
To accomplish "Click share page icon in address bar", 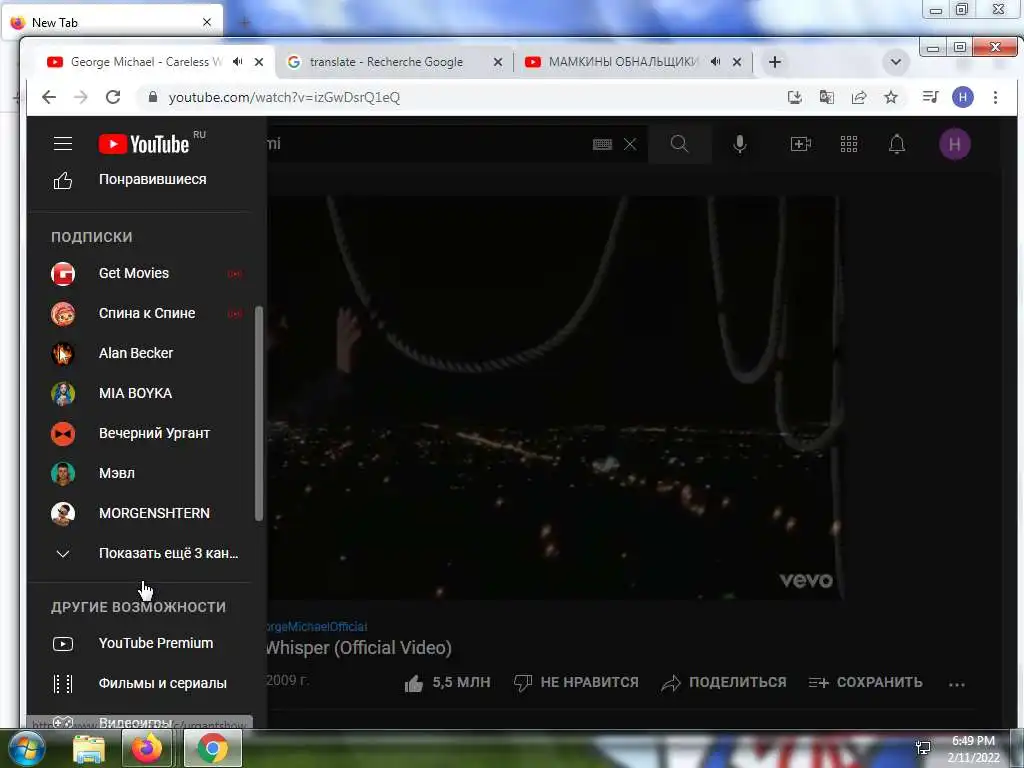I will [x=859, y=97].
